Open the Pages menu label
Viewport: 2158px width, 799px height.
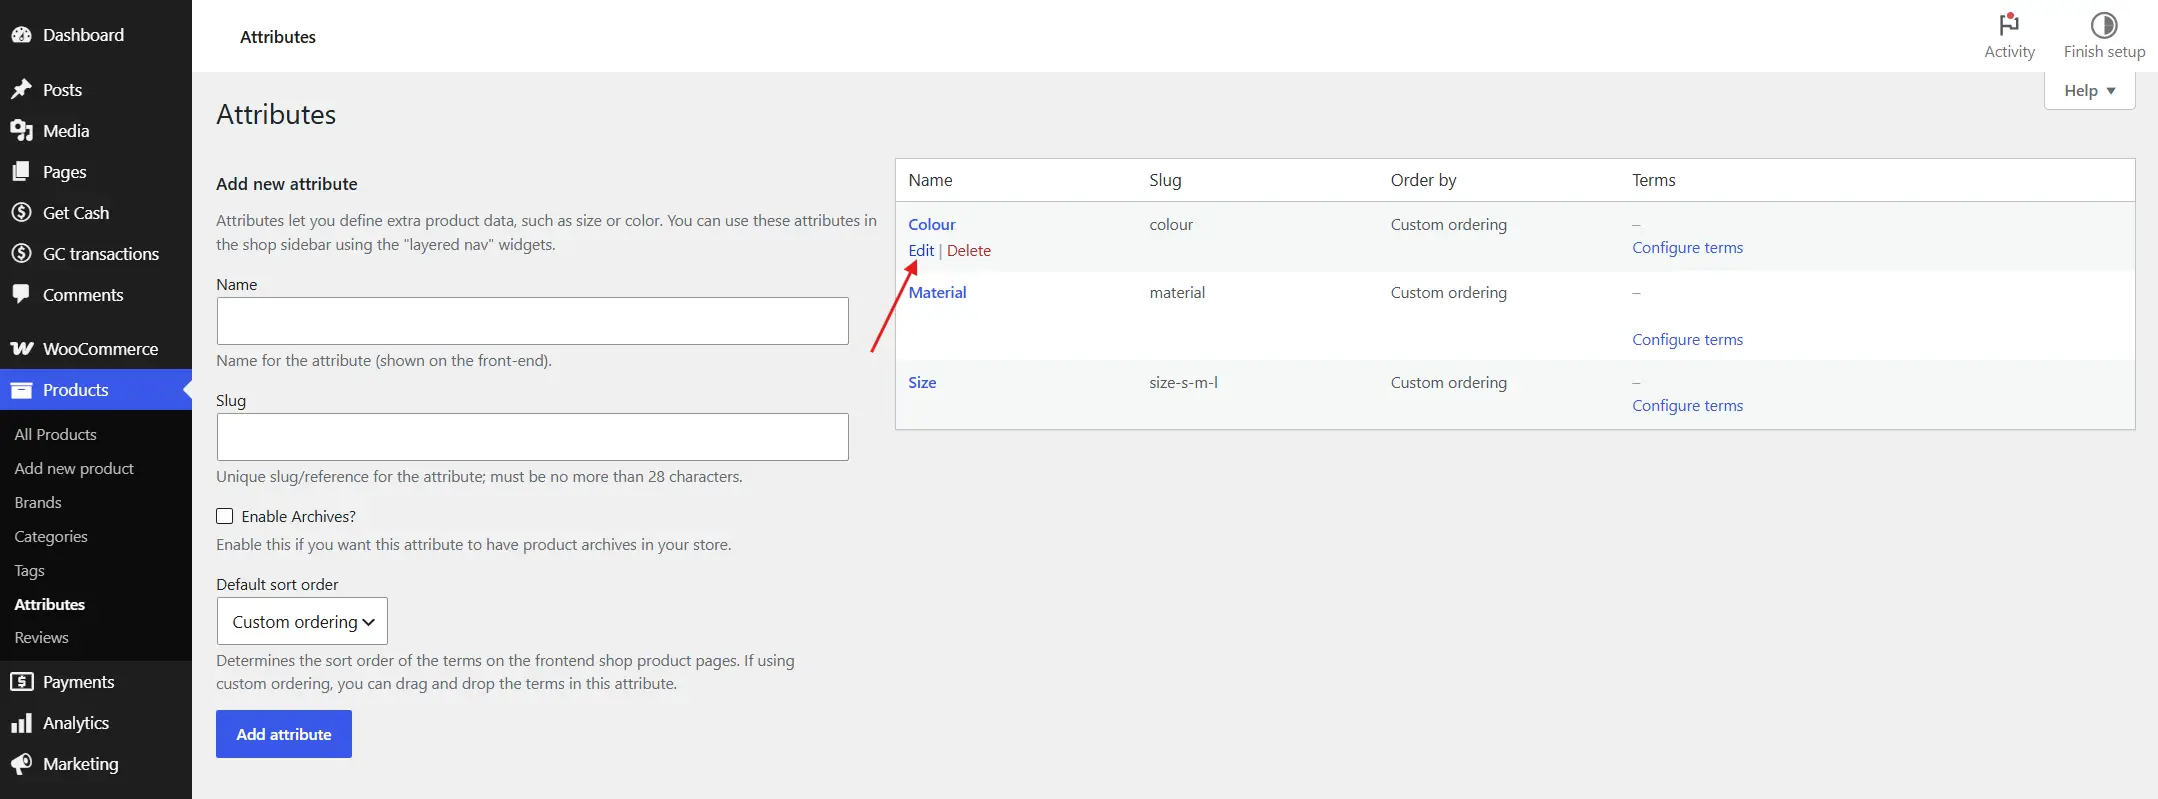[x=65, y=172]
